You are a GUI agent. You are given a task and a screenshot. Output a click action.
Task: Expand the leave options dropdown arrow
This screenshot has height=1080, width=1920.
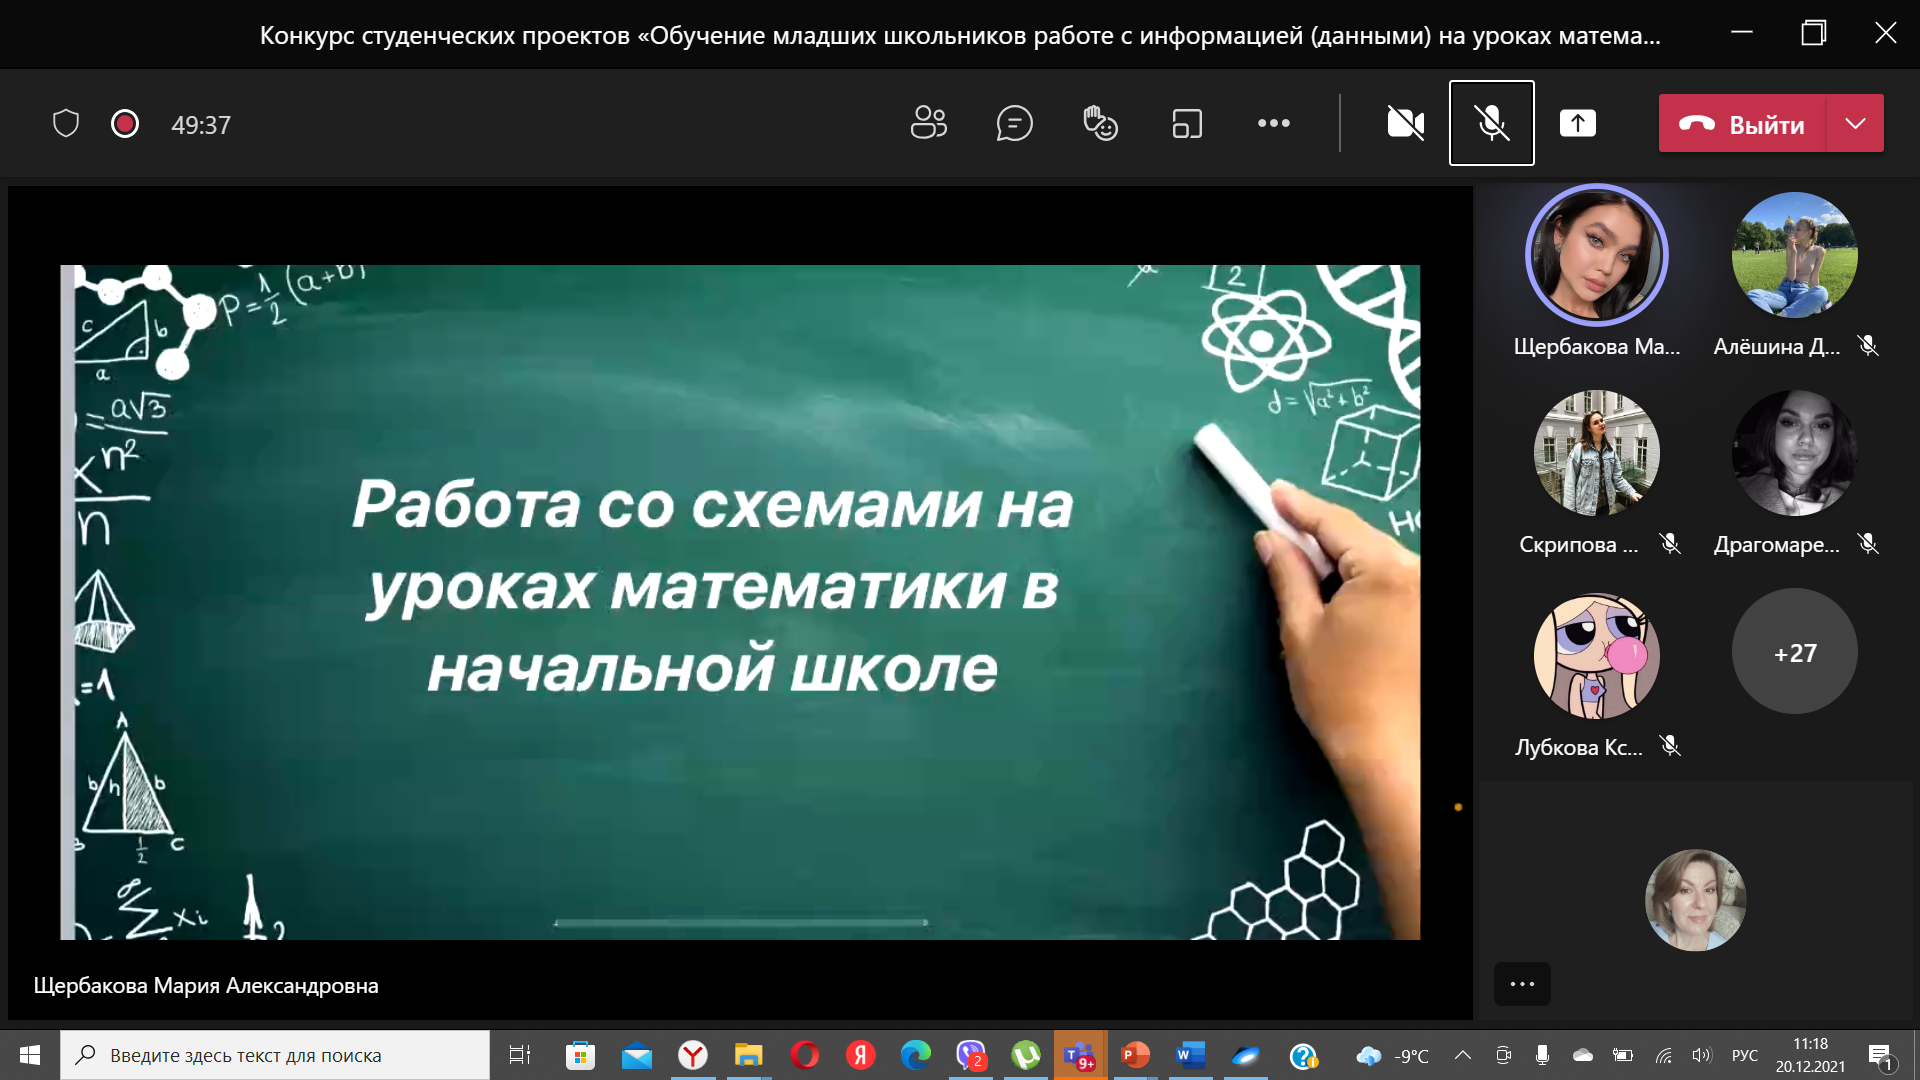(1855, 124)
